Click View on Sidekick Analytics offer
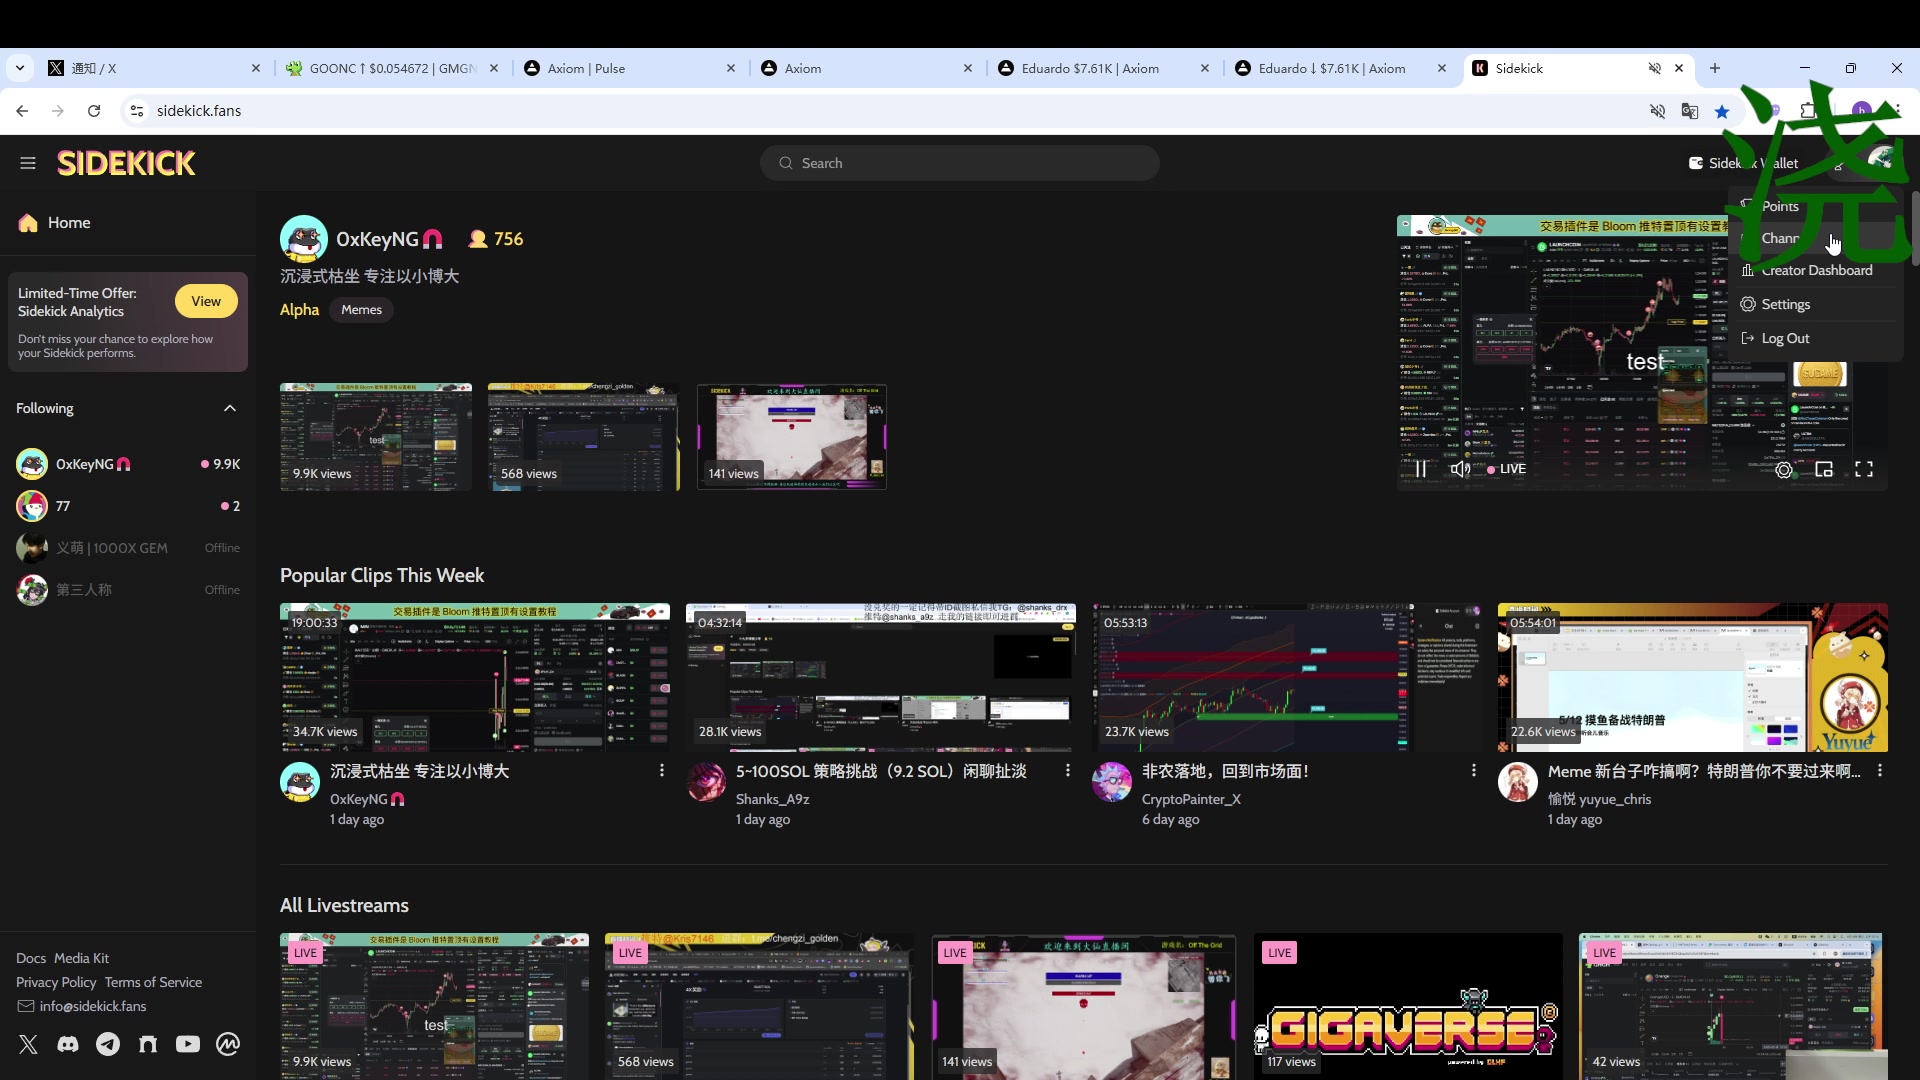Screen dimensions: 1920x1080 tap(206, 301)
